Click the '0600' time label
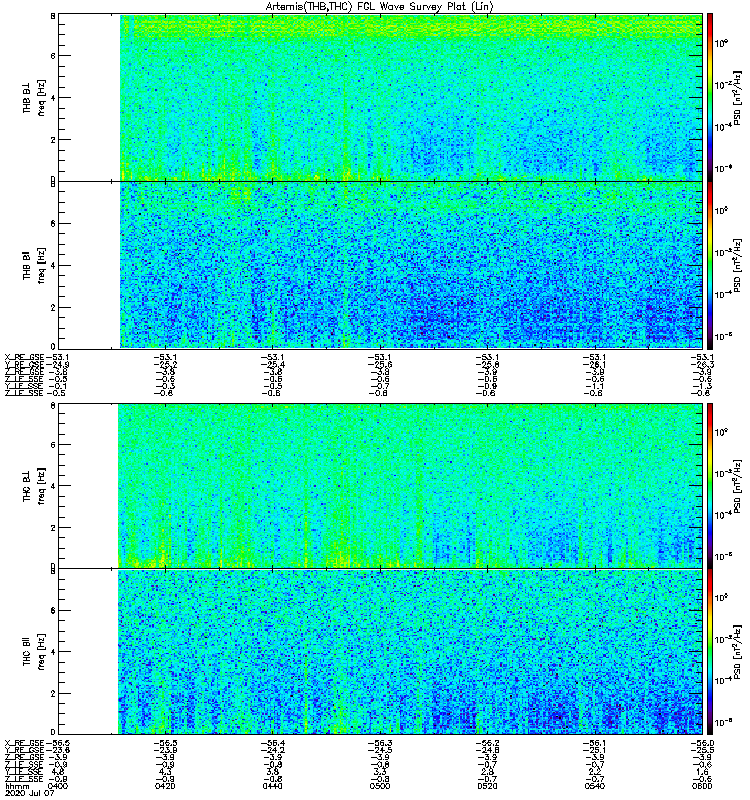This screenshot has width=750, height=800. (x=702, y=786)
